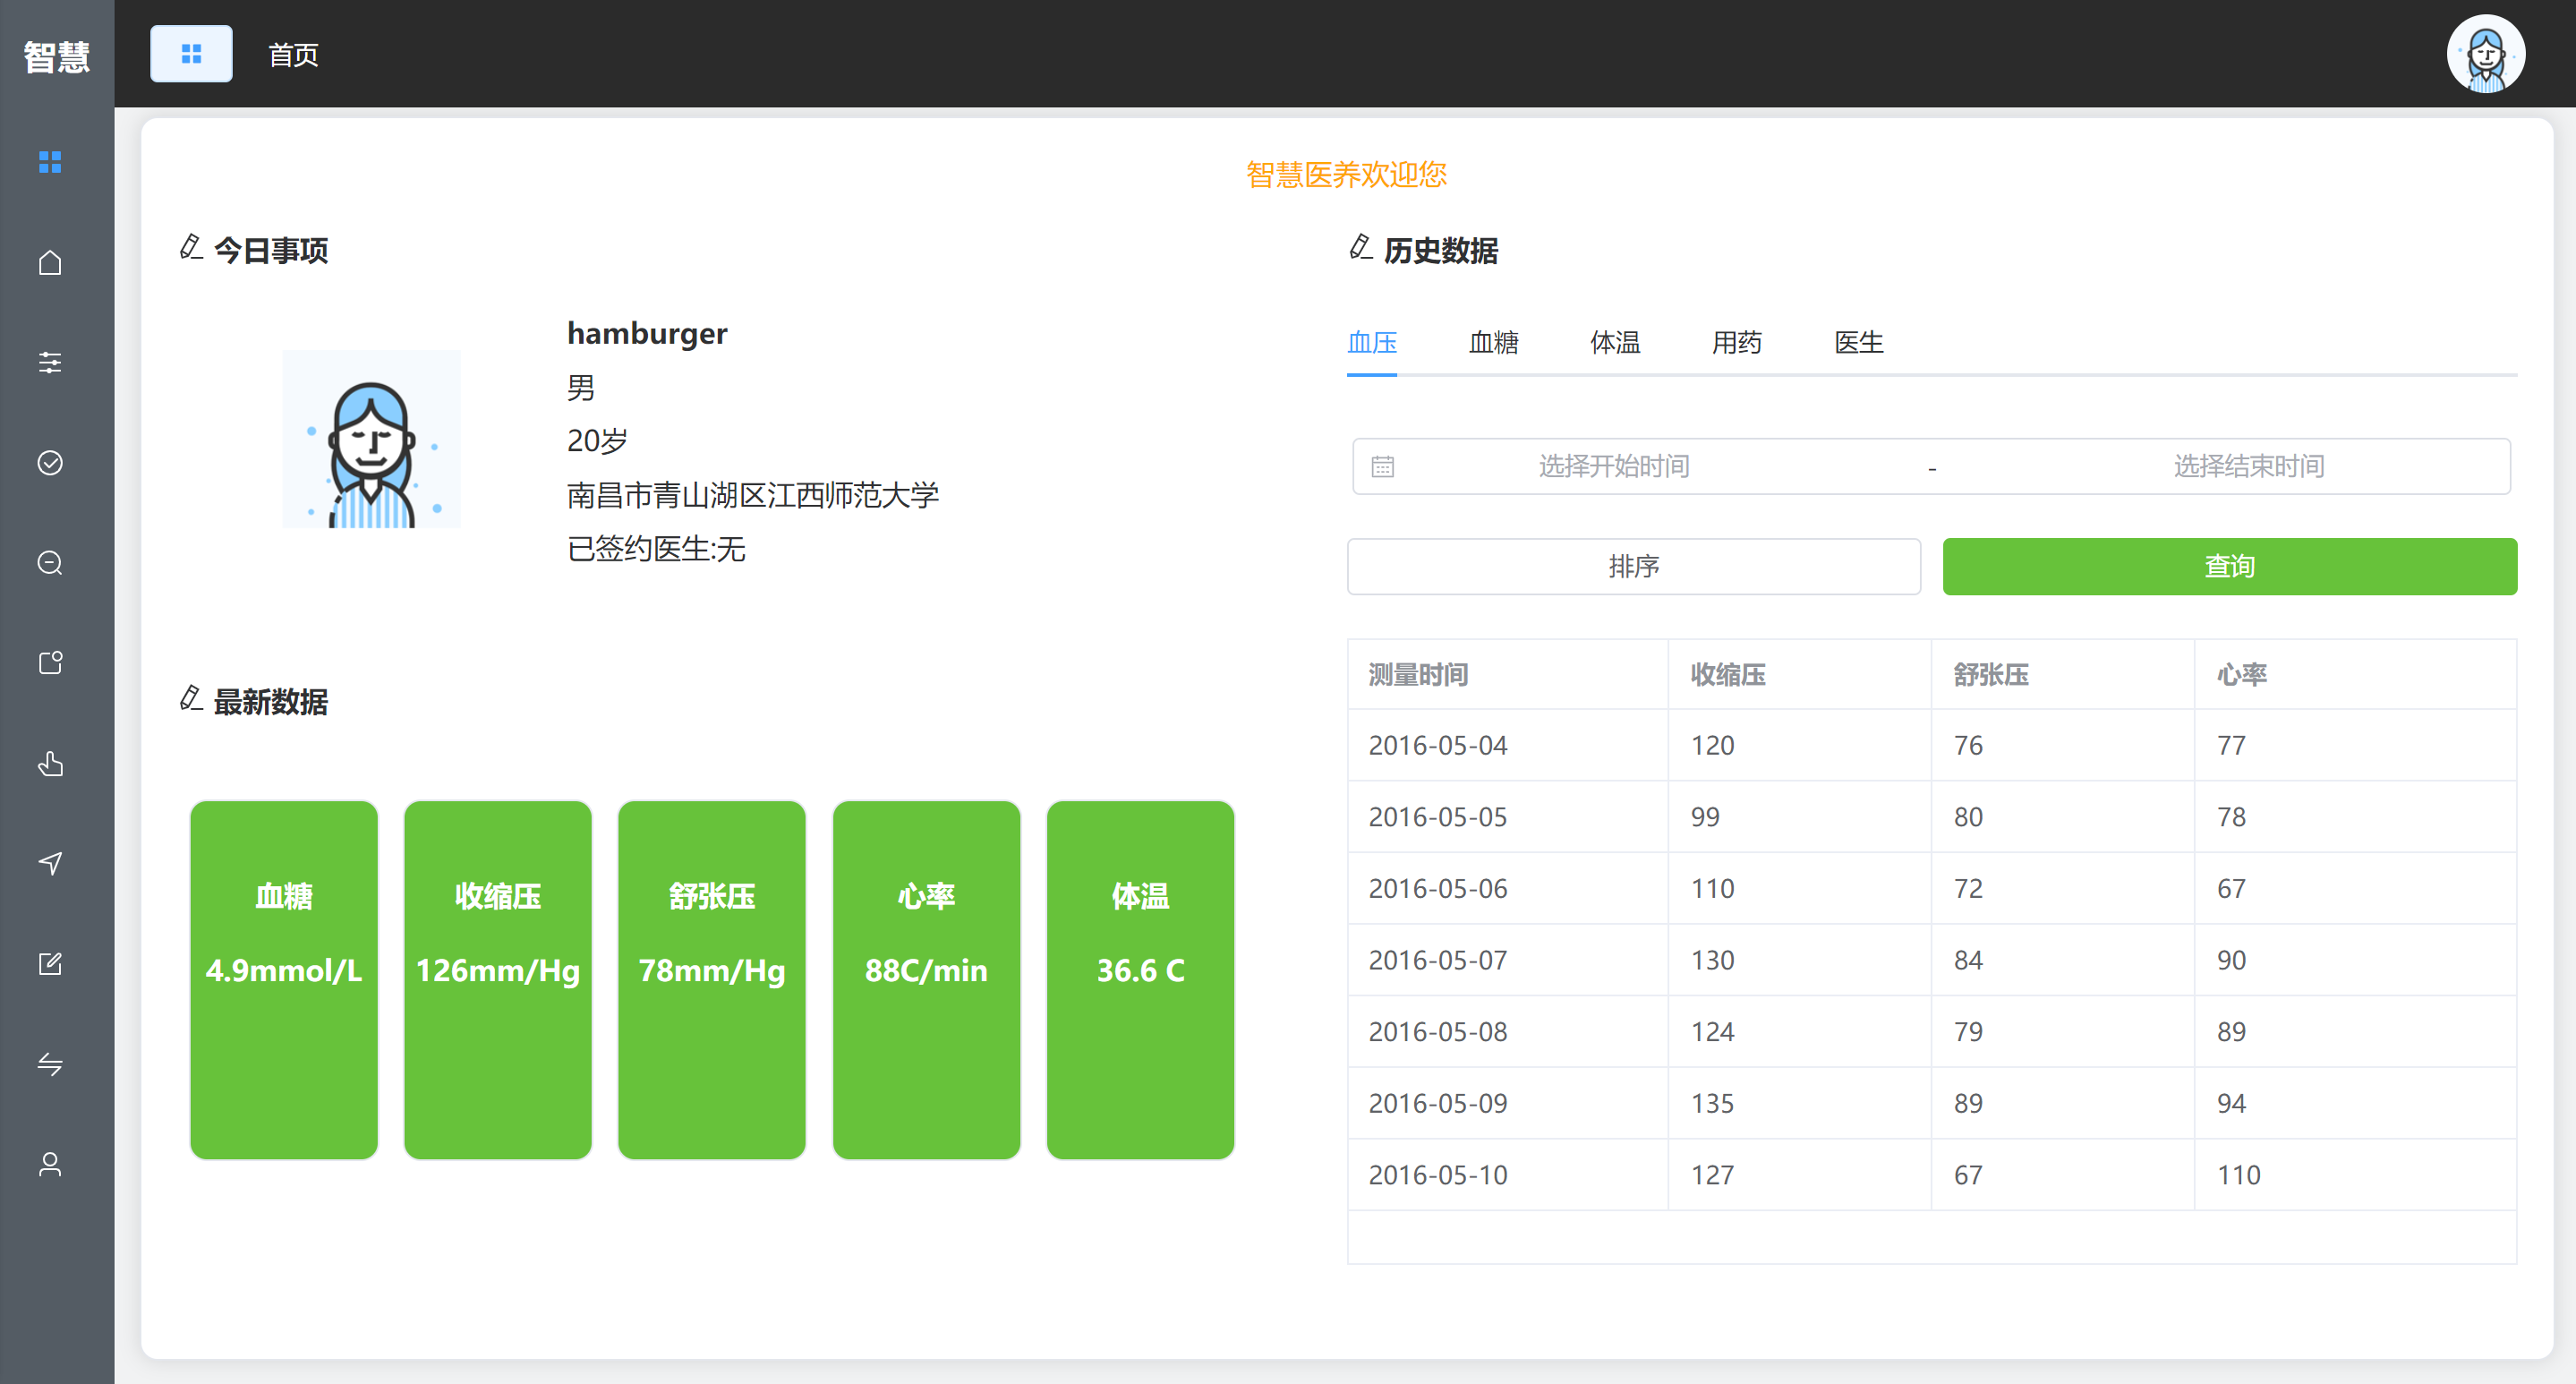
Task: Click the 体温 36.6 C card
Action: coord(1140,980)
